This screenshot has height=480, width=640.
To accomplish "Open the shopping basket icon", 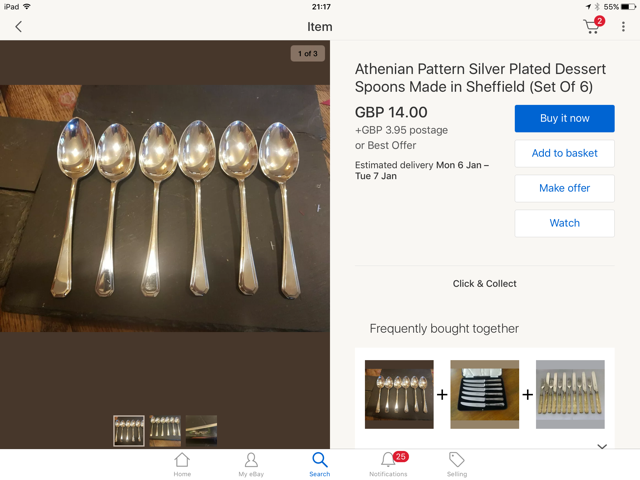I will point(592,27).
